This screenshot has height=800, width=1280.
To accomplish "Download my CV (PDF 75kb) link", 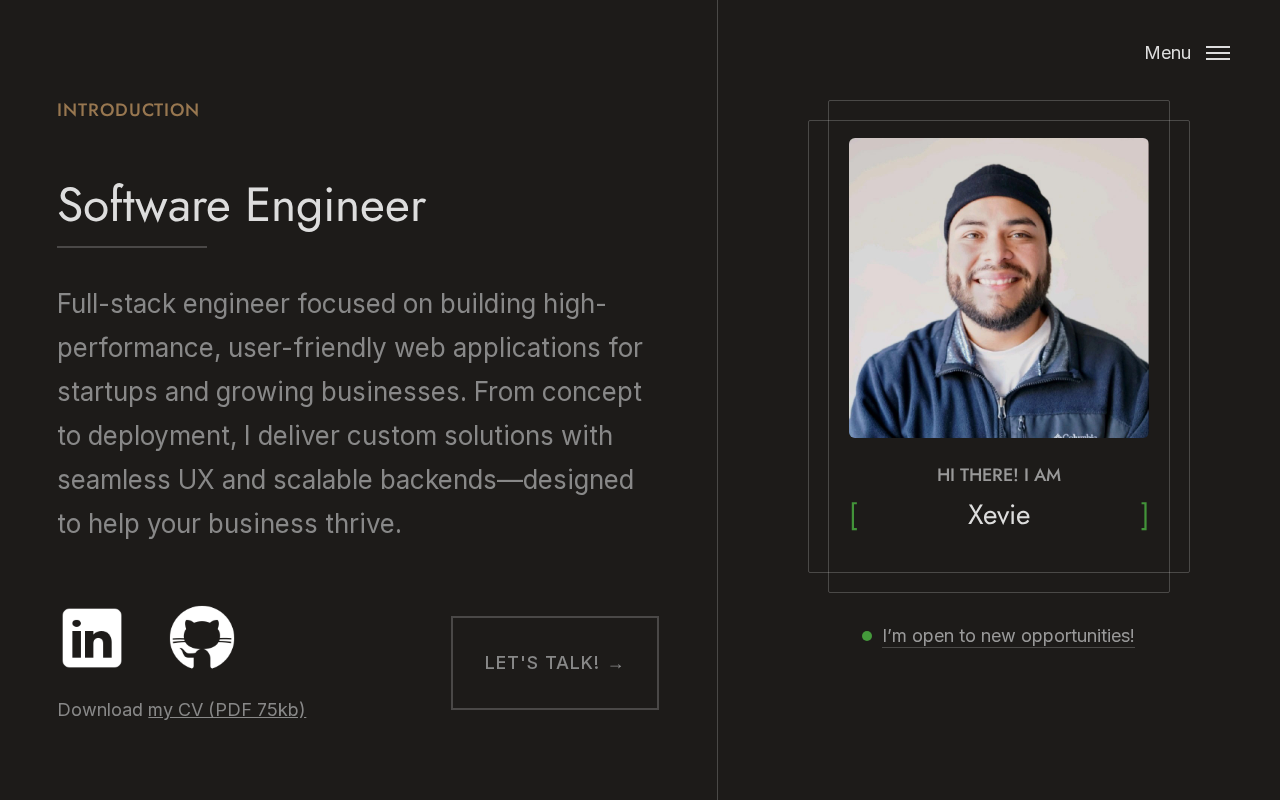I will (227, 710).
